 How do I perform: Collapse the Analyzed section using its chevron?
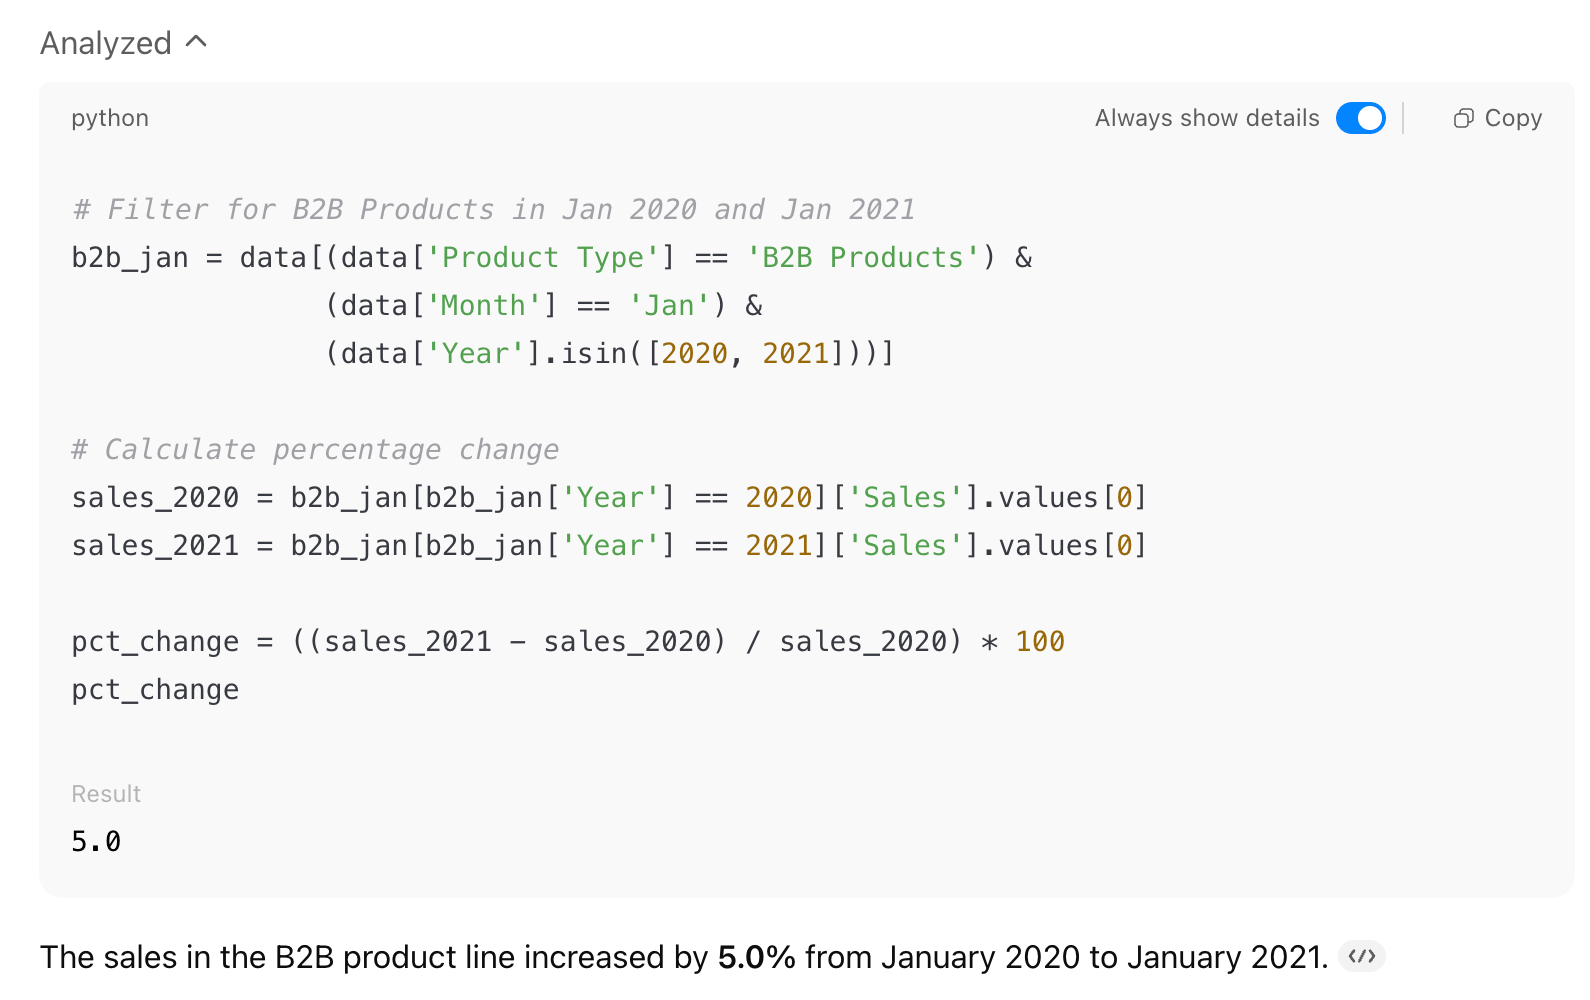tap(197, 42)
